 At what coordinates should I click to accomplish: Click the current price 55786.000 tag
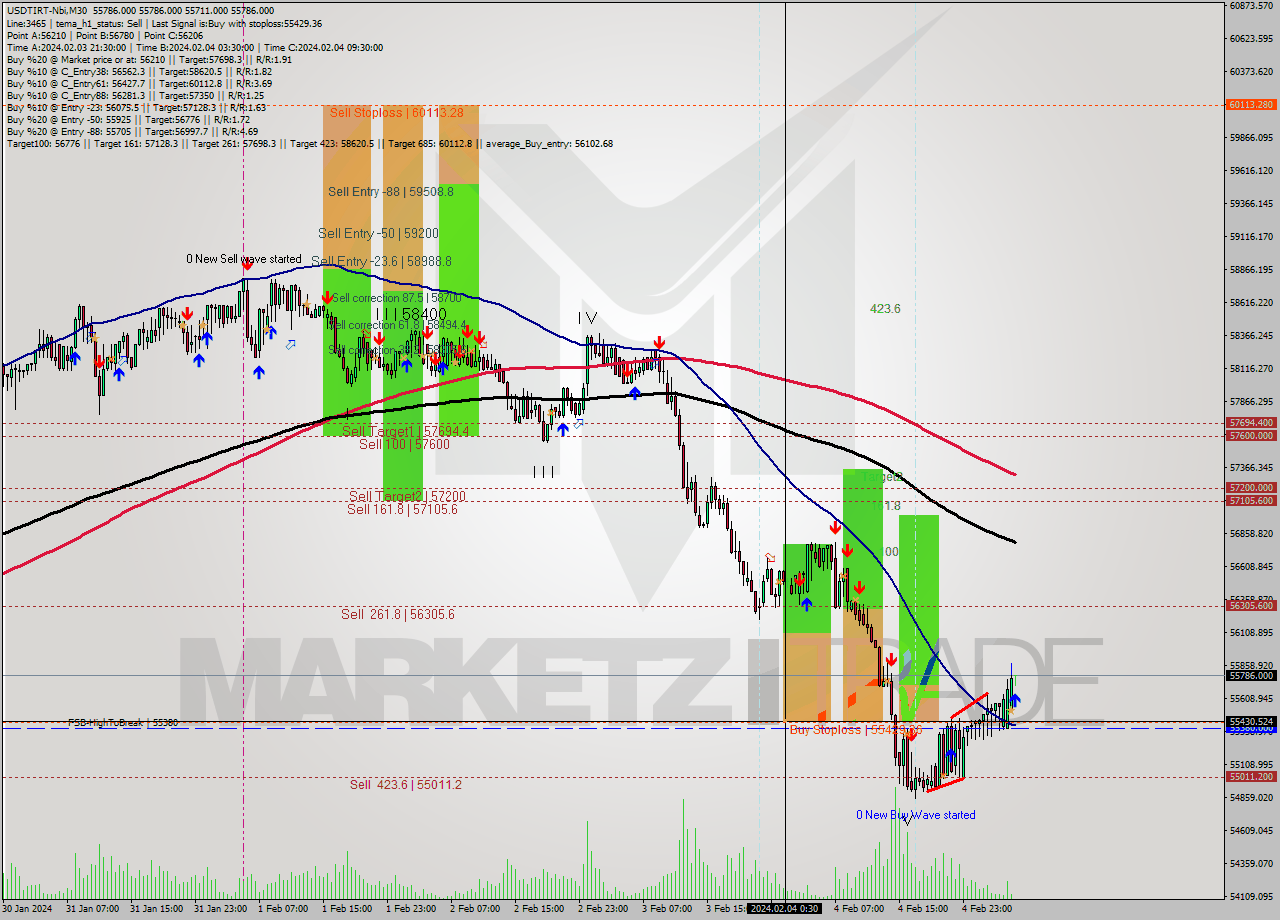(1251, 675)
